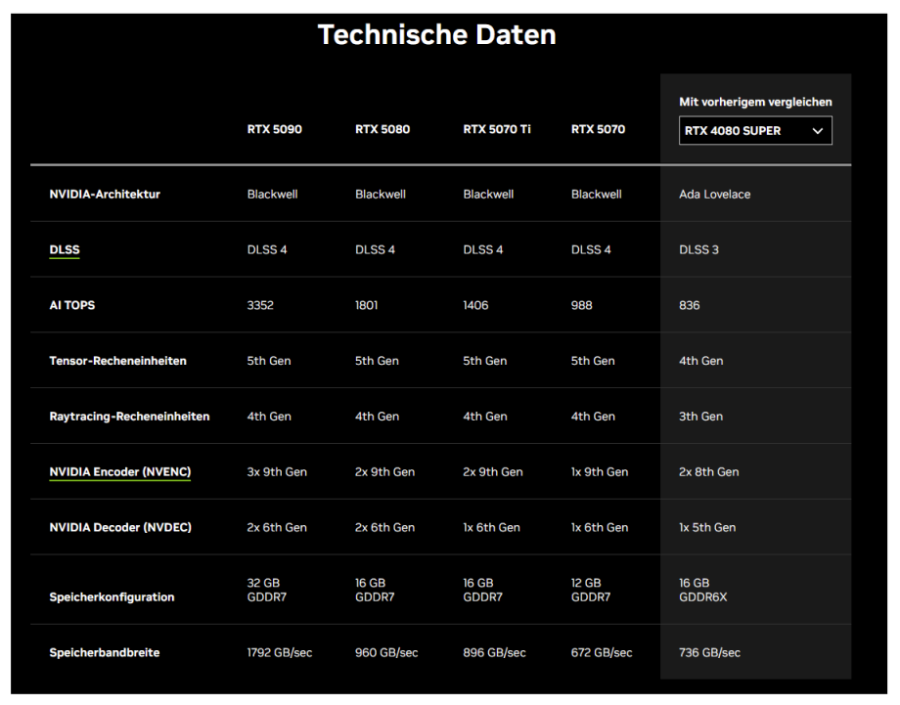The image size is (900, 705).
Task: Select the 12 GB GDDR7 memory cell
Action: point(591,590)
